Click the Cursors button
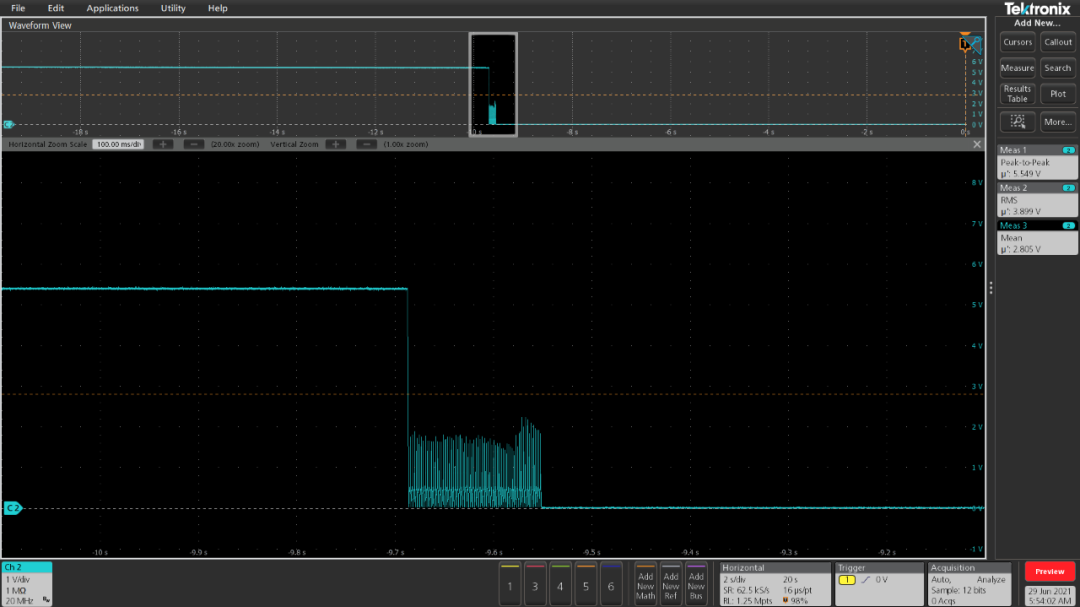 click(x=1017, y=42)
